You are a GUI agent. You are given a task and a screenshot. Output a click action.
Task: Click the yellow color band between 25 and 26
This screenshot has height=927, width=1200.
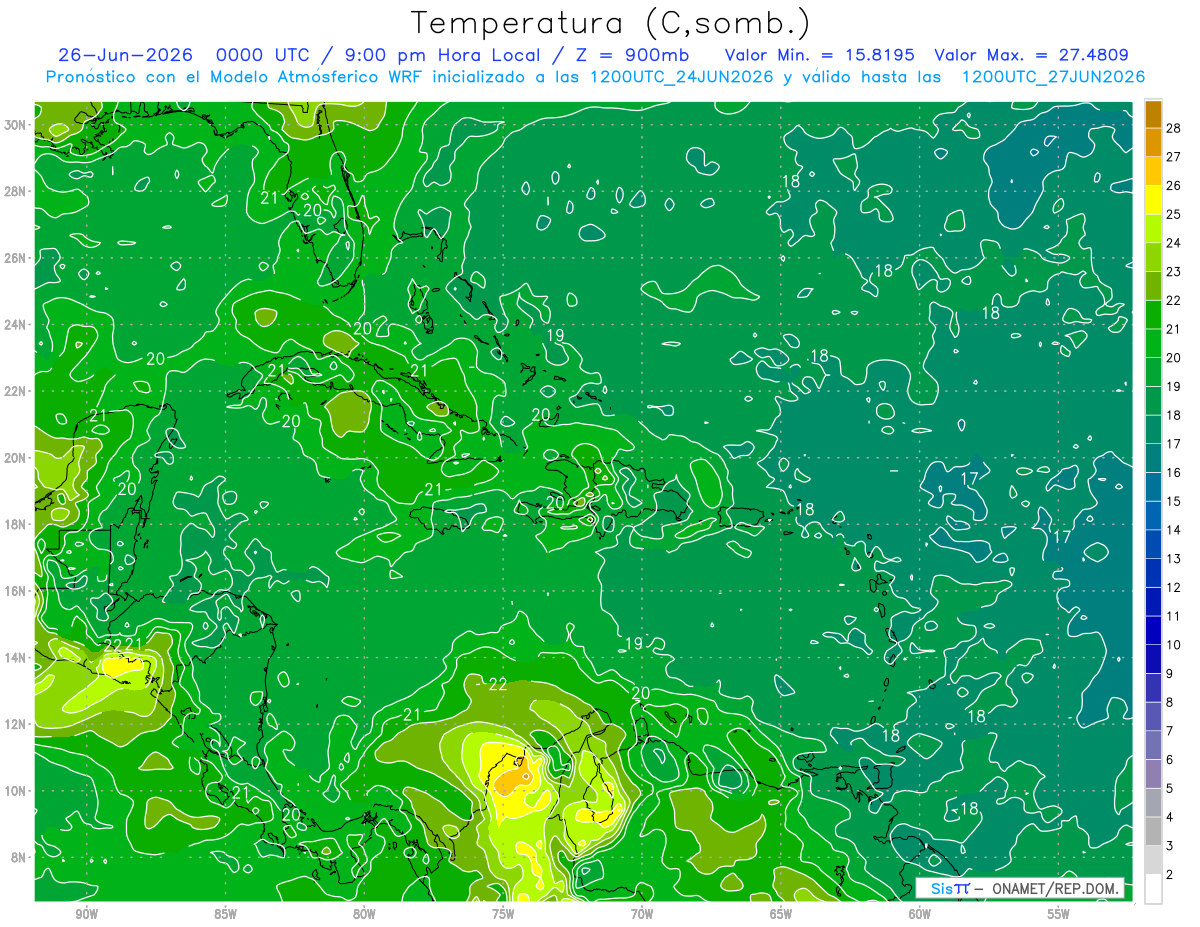pyautogui.click(x=1153, y=201)
